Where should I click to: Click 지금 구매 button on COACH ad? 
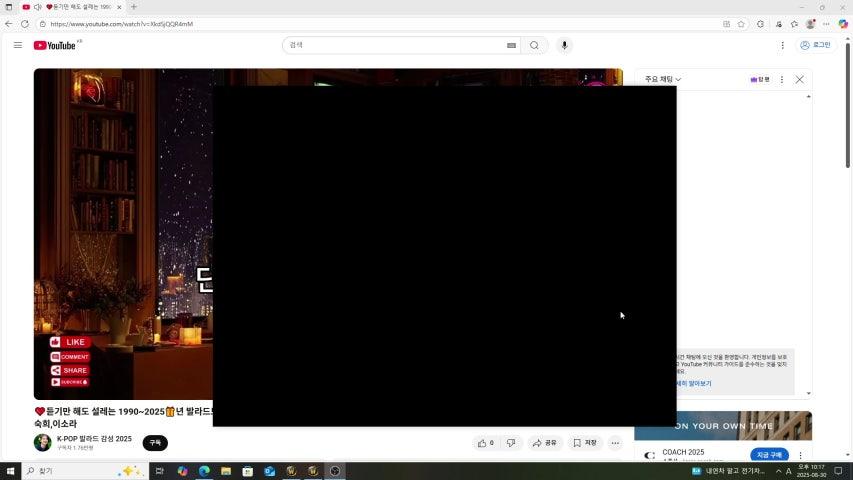(x=769, y=455)
